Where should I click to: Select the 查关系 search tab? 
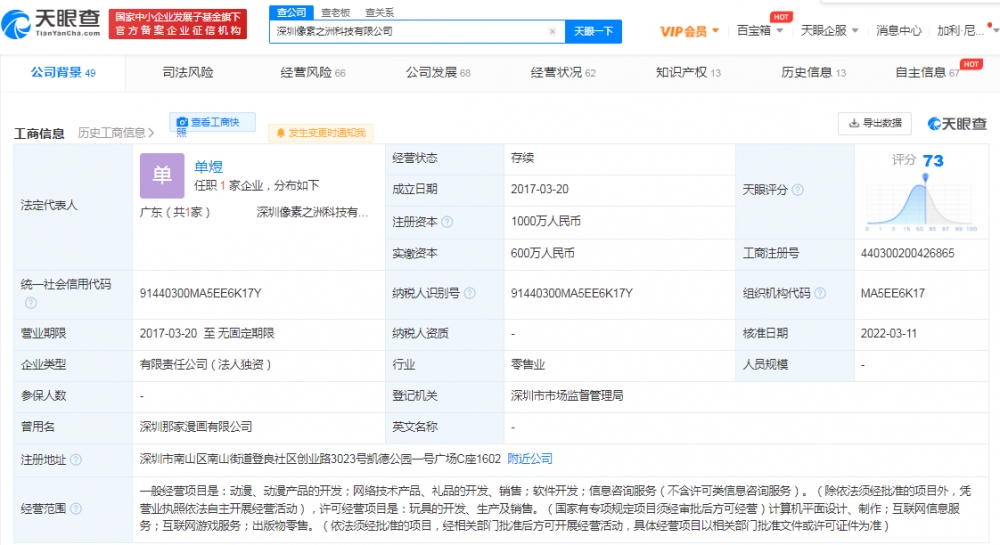379,12
